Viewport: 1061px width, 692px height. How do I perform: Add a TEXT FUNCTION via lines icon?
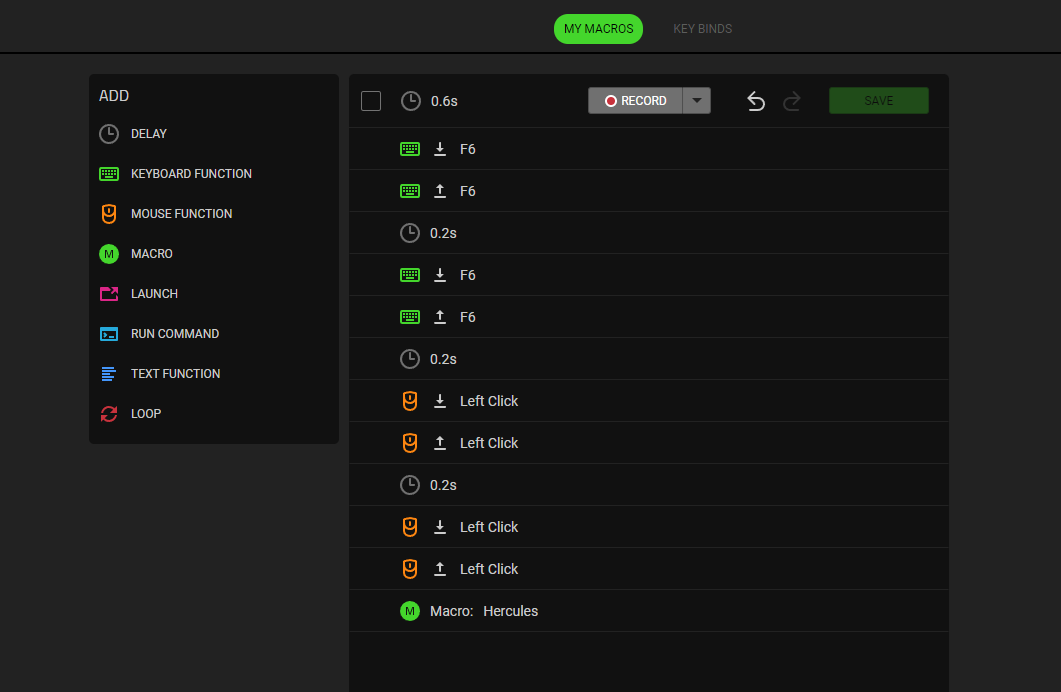pyautogui.click(x=108, y=373)
